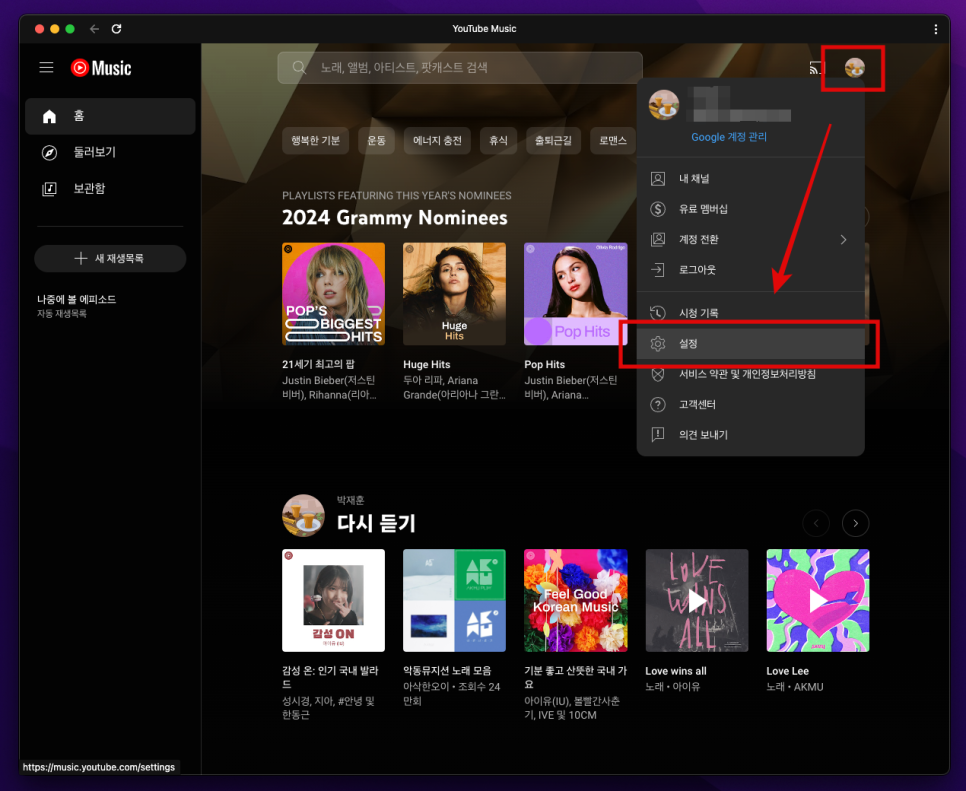
Task: Expand the 계정 전환 submenu chevron
Action: tap(843, 239)
